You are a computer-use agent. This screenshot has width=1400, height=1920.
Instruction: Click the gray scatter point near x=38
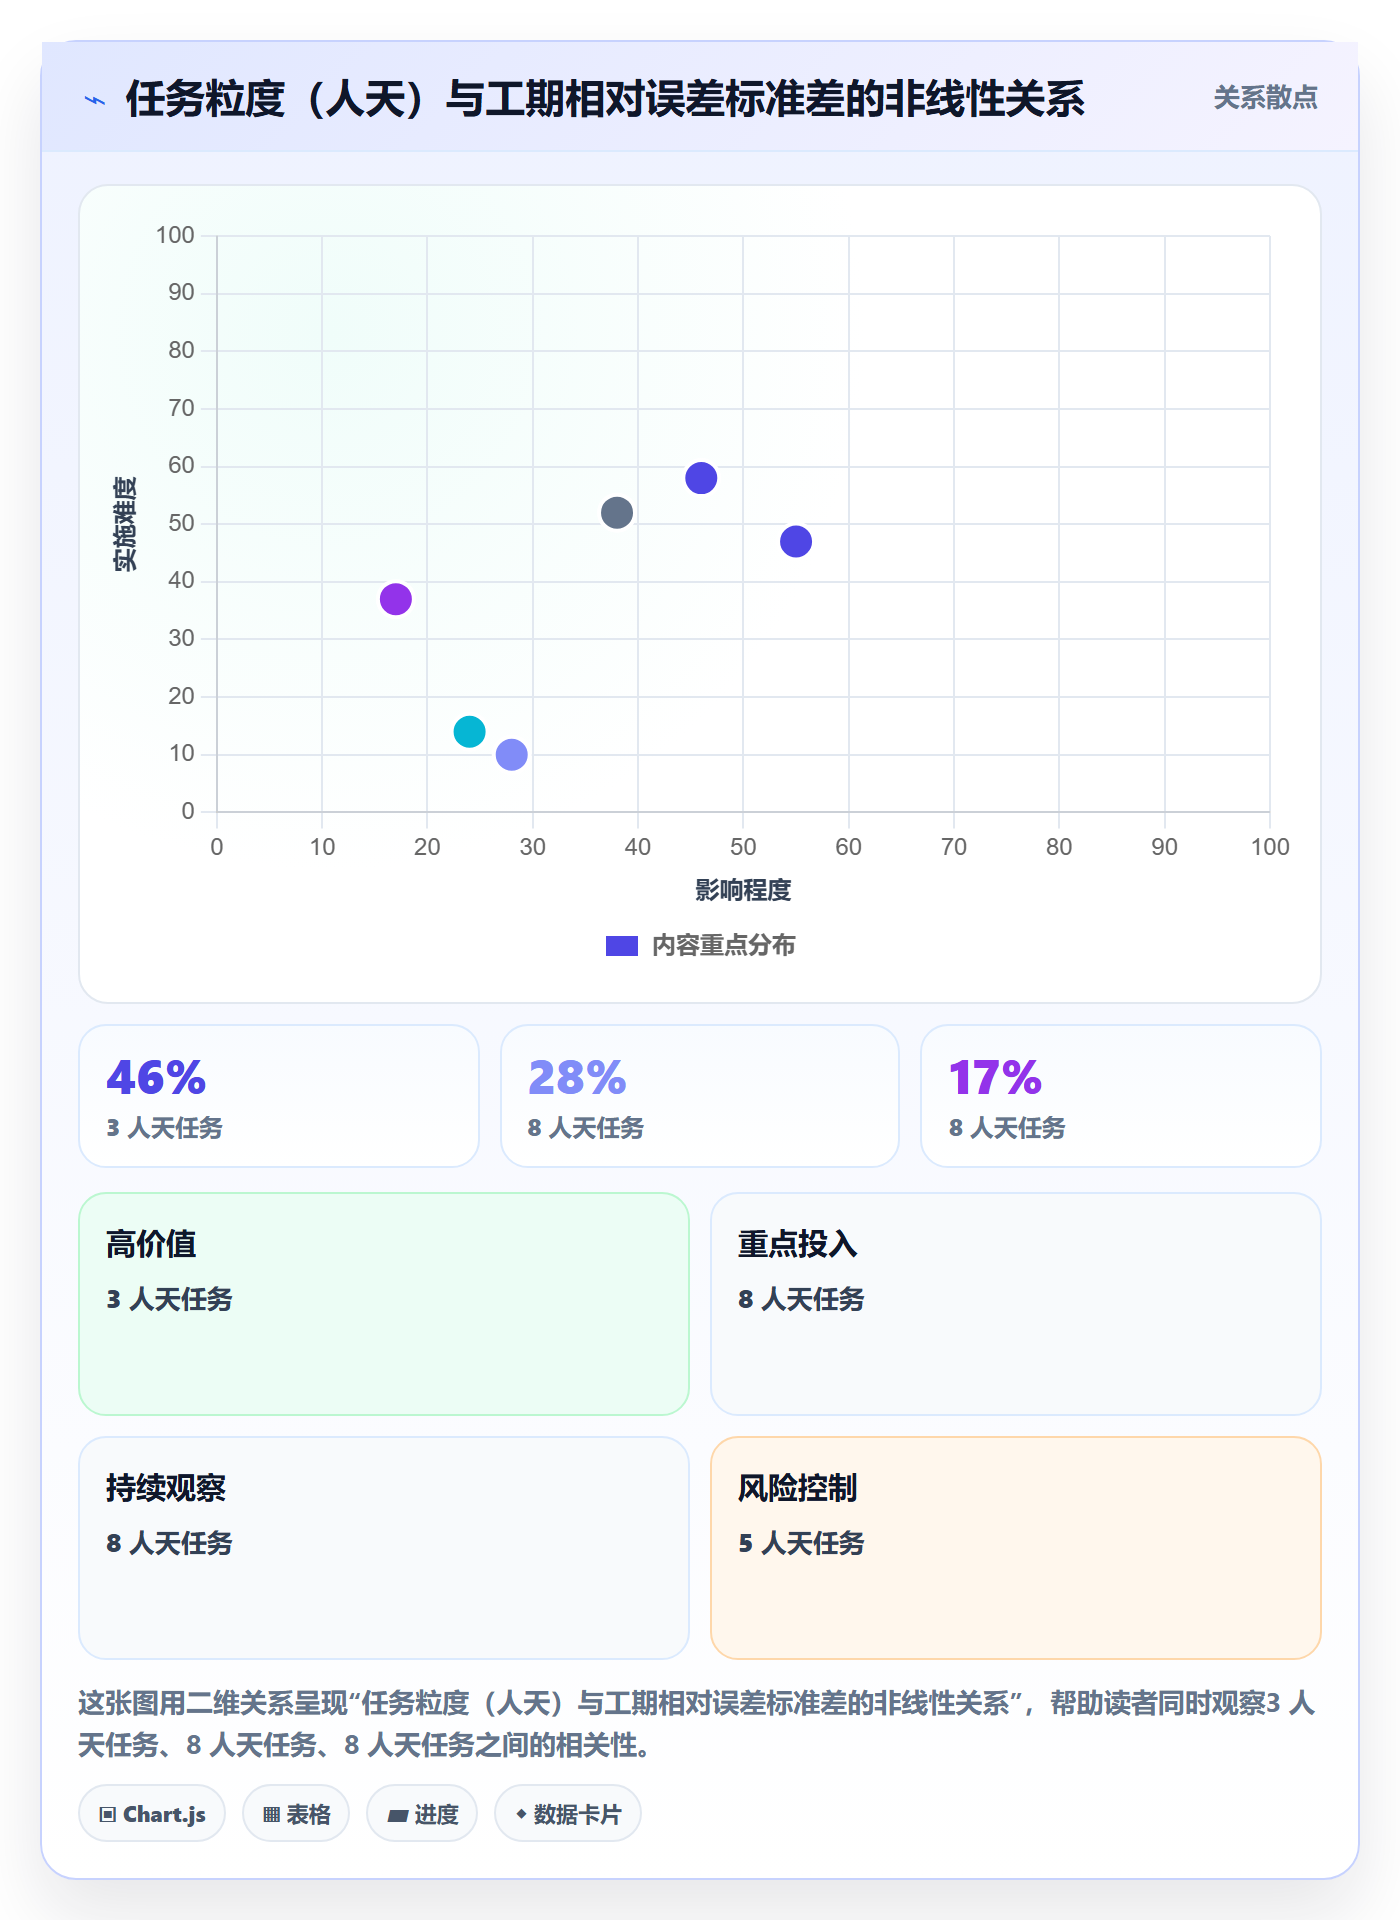pyautogui.click(x=617, y=513)
